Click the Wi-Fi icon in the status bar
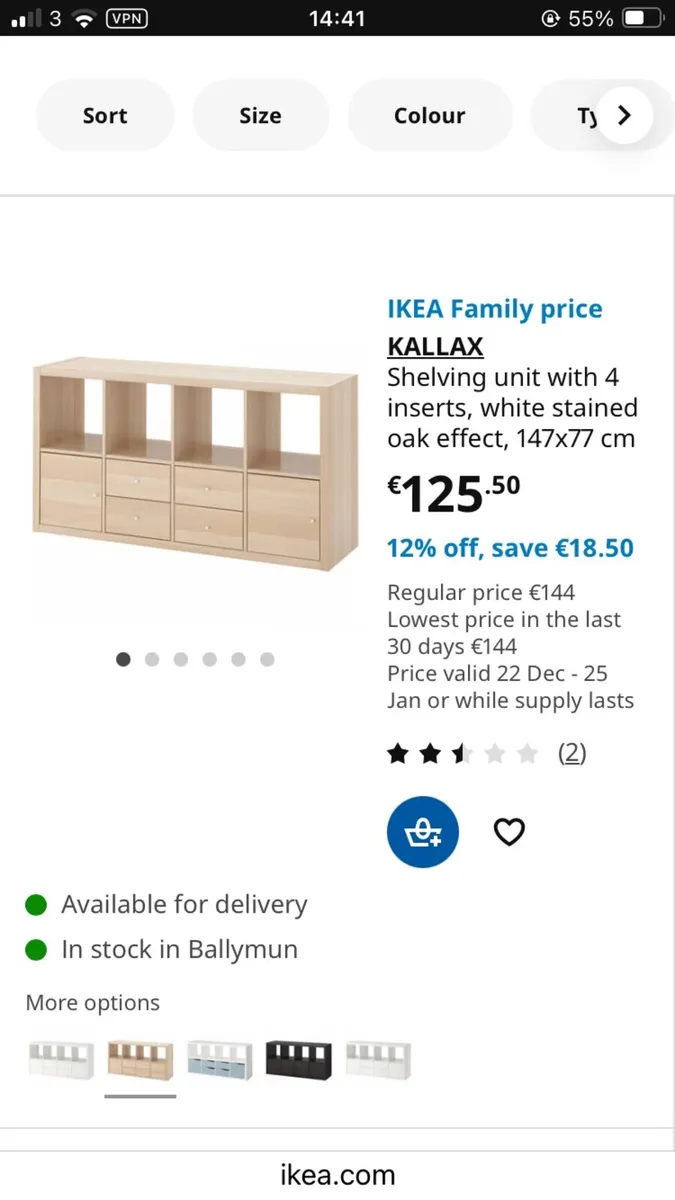The image size is (675, 1200). (x=84, y=16)
